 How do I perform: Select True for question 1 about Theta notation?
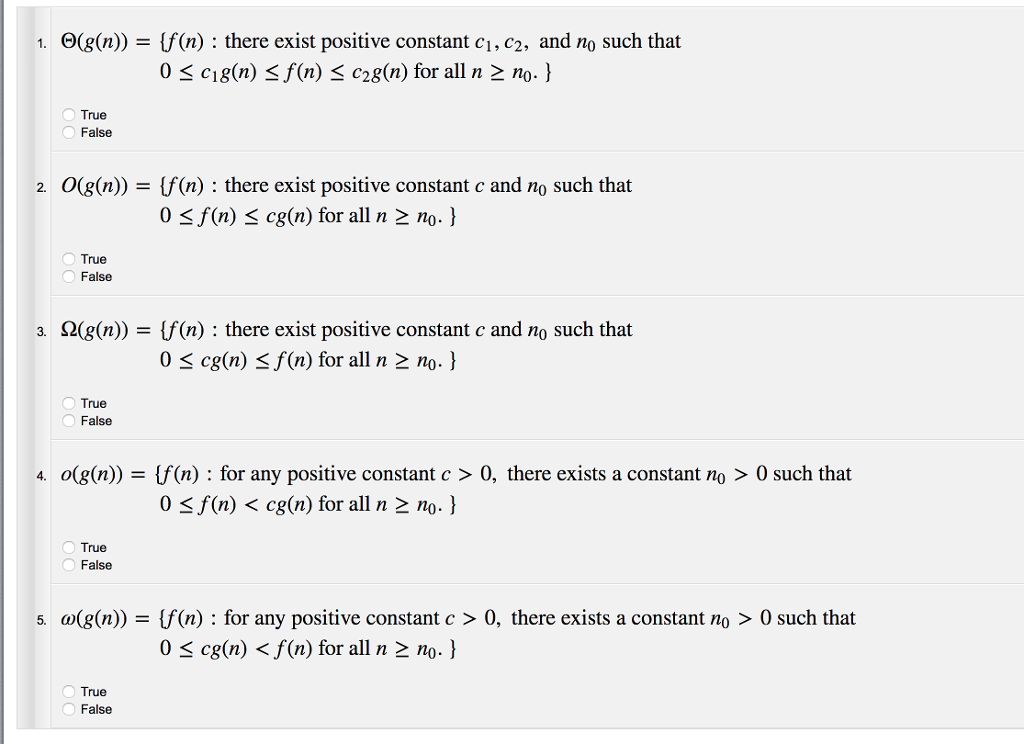click(x=68, y=115)
